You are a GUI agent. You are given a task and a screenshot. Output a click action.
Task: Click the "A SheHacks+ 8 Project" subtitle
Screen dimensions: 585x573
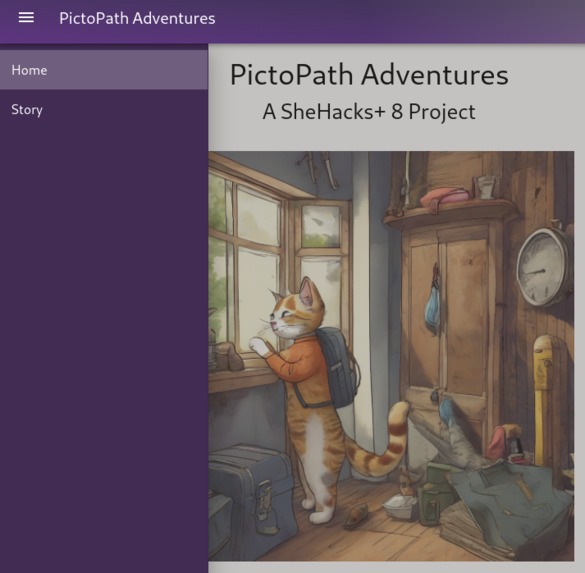(369, 112)
